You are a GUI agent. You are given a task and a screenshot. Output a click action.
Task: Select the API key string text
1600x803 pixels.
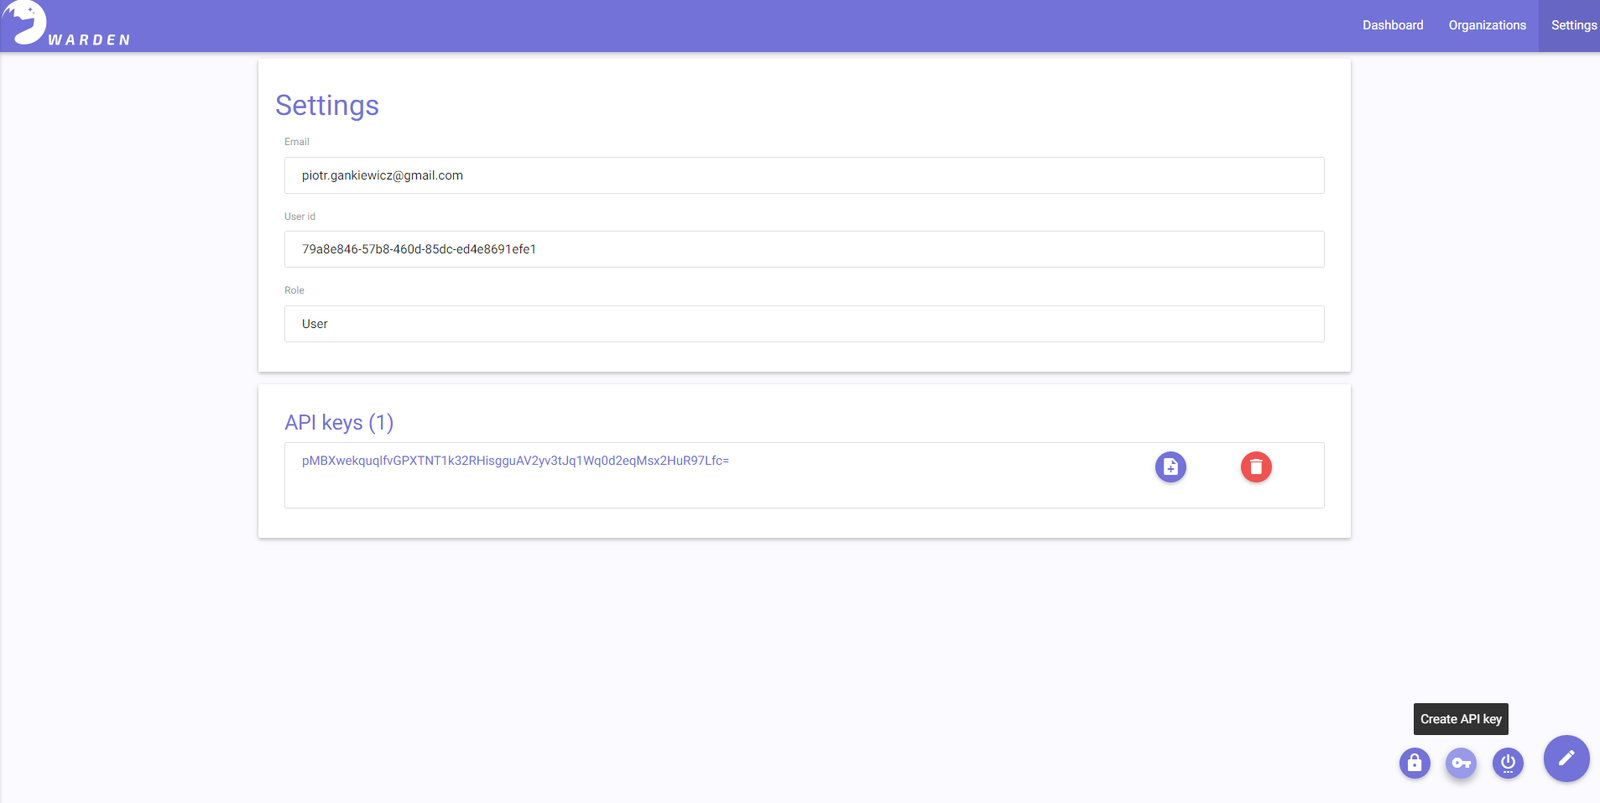[x=515, y=461]
